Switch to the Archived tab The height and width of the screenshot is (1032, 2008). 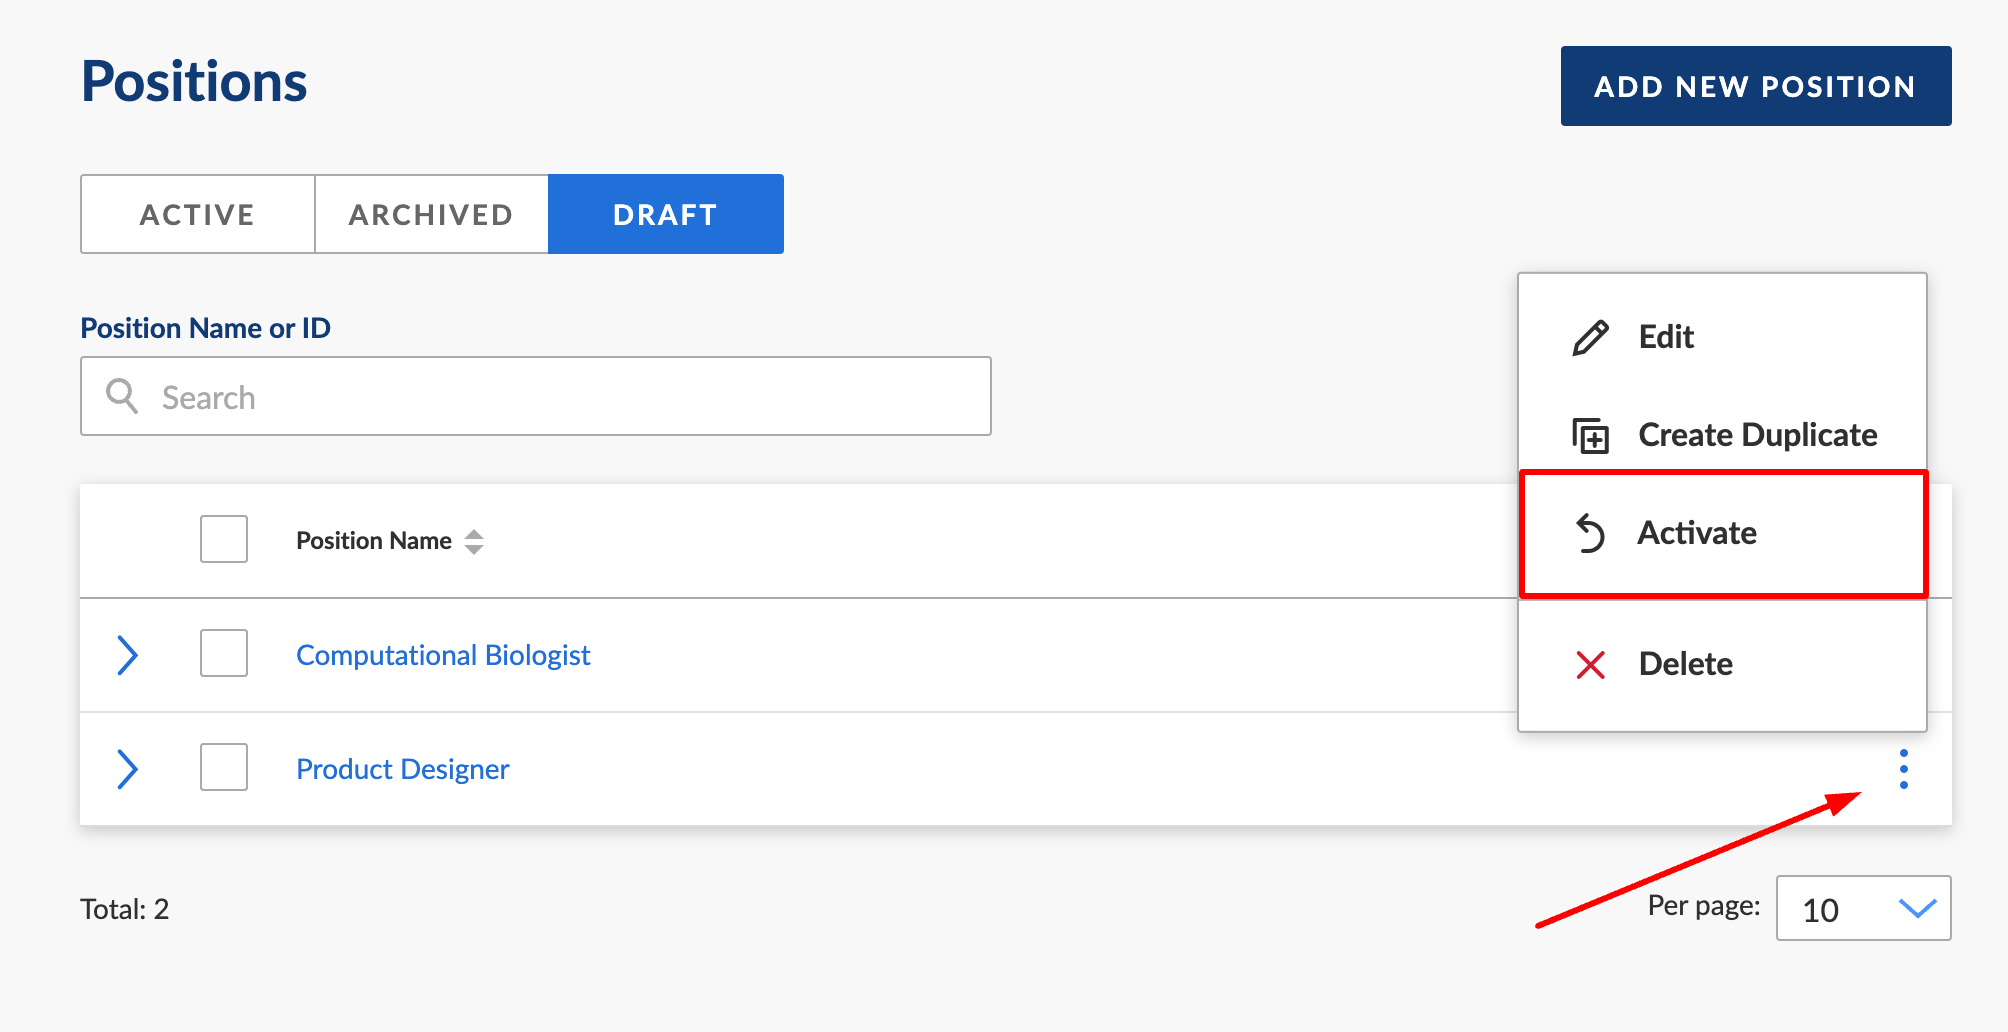click(431, 215)
